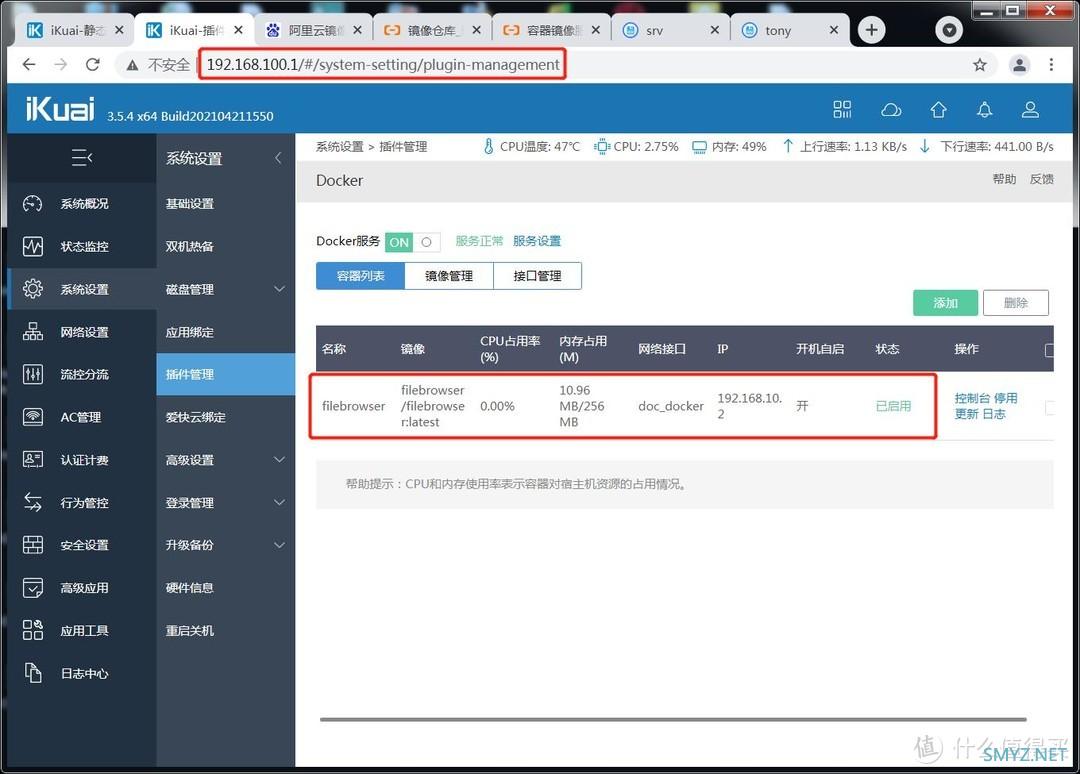Screen dimensions: 1080x774
Task: Switch to the 接口管理 tab
Action: tap(537, 275)
